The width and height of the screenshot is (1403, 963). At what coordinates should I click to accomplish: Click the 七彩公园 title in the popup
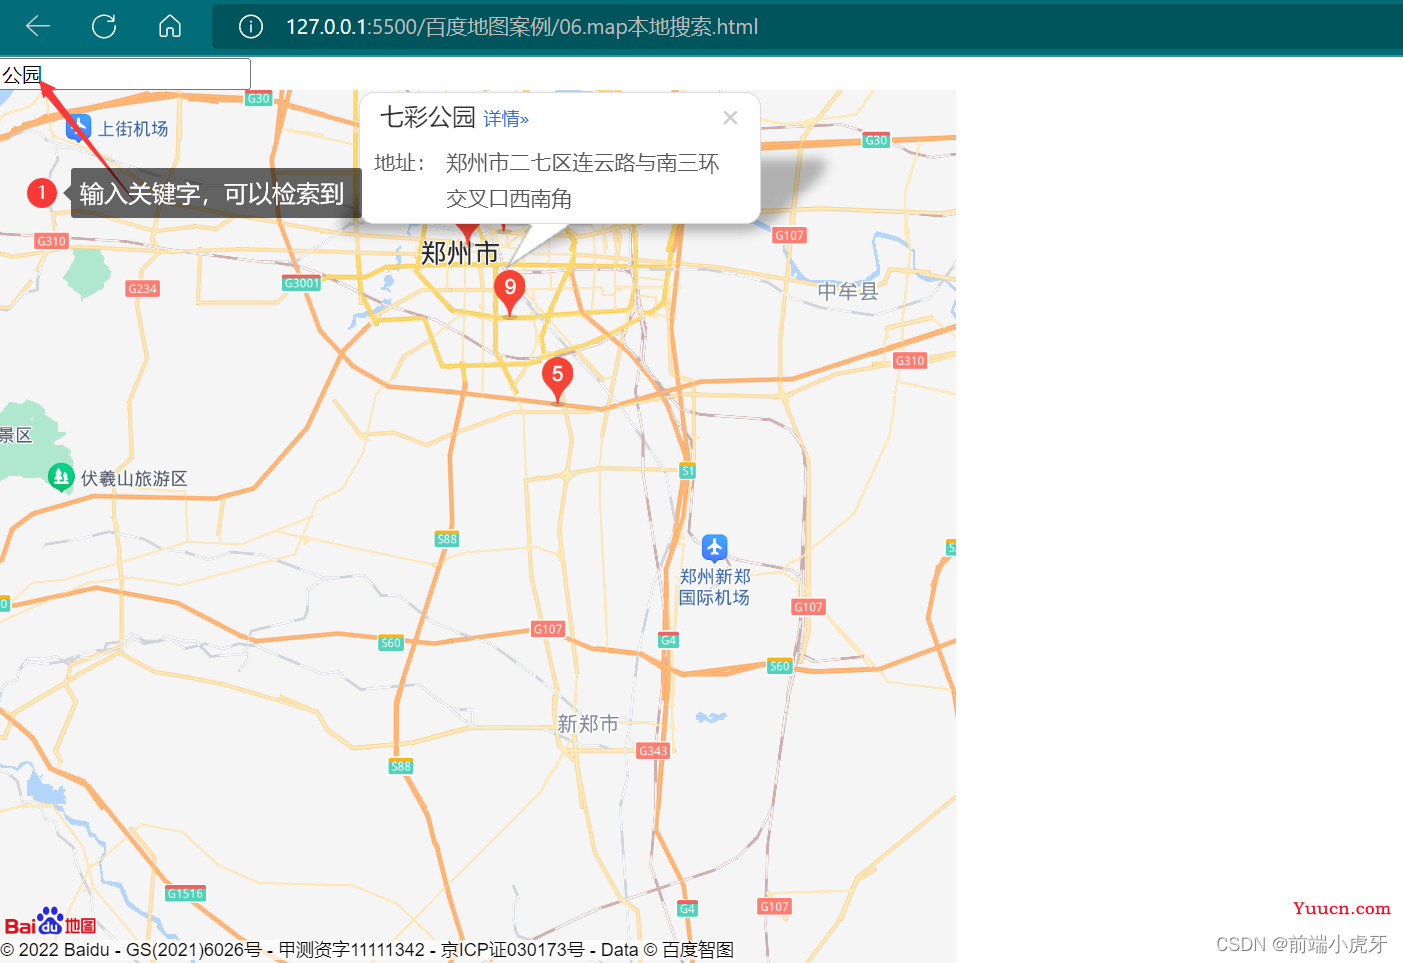(x=427, y=117)
